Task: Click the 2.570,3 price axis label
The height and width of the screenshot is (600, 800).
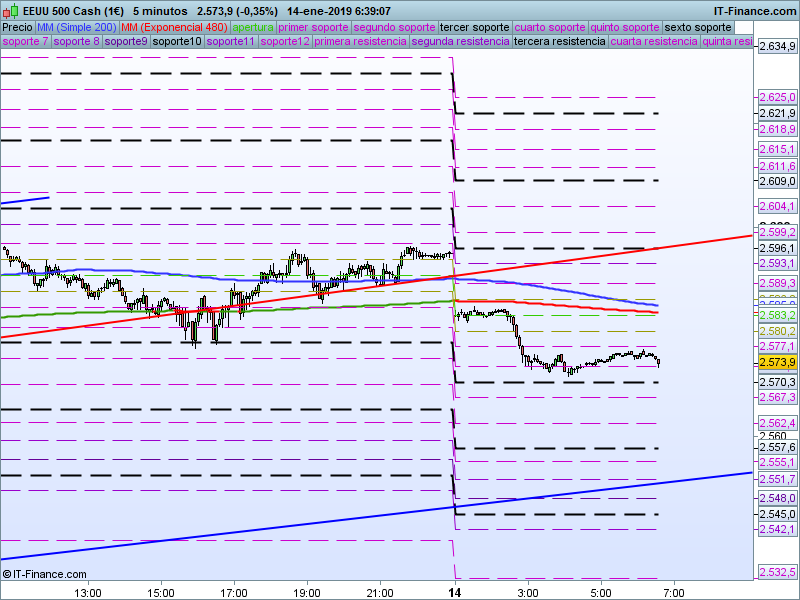Action: pos(777,382)
